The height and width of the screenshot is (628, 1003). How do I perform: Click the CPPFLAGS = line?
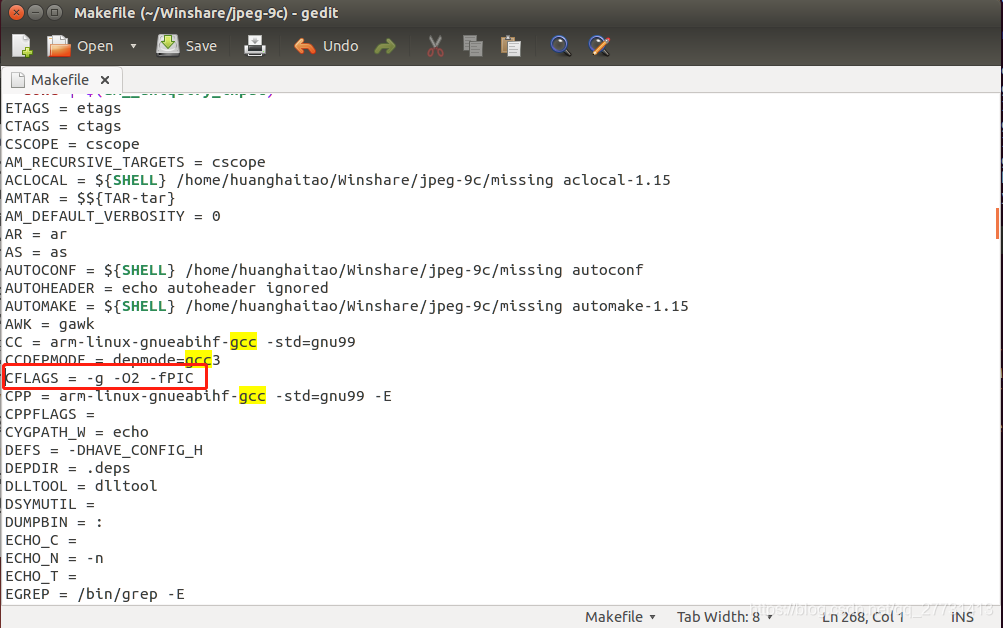coord(49,414)
